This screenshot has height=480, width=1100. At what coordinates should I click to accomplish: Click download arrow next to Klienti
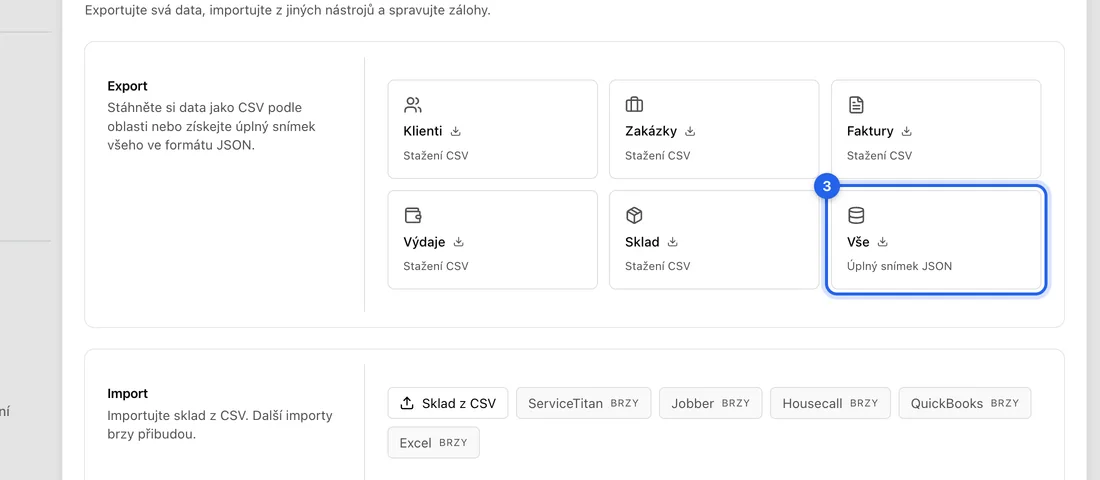pyautogui.click(x=455, y=131)
